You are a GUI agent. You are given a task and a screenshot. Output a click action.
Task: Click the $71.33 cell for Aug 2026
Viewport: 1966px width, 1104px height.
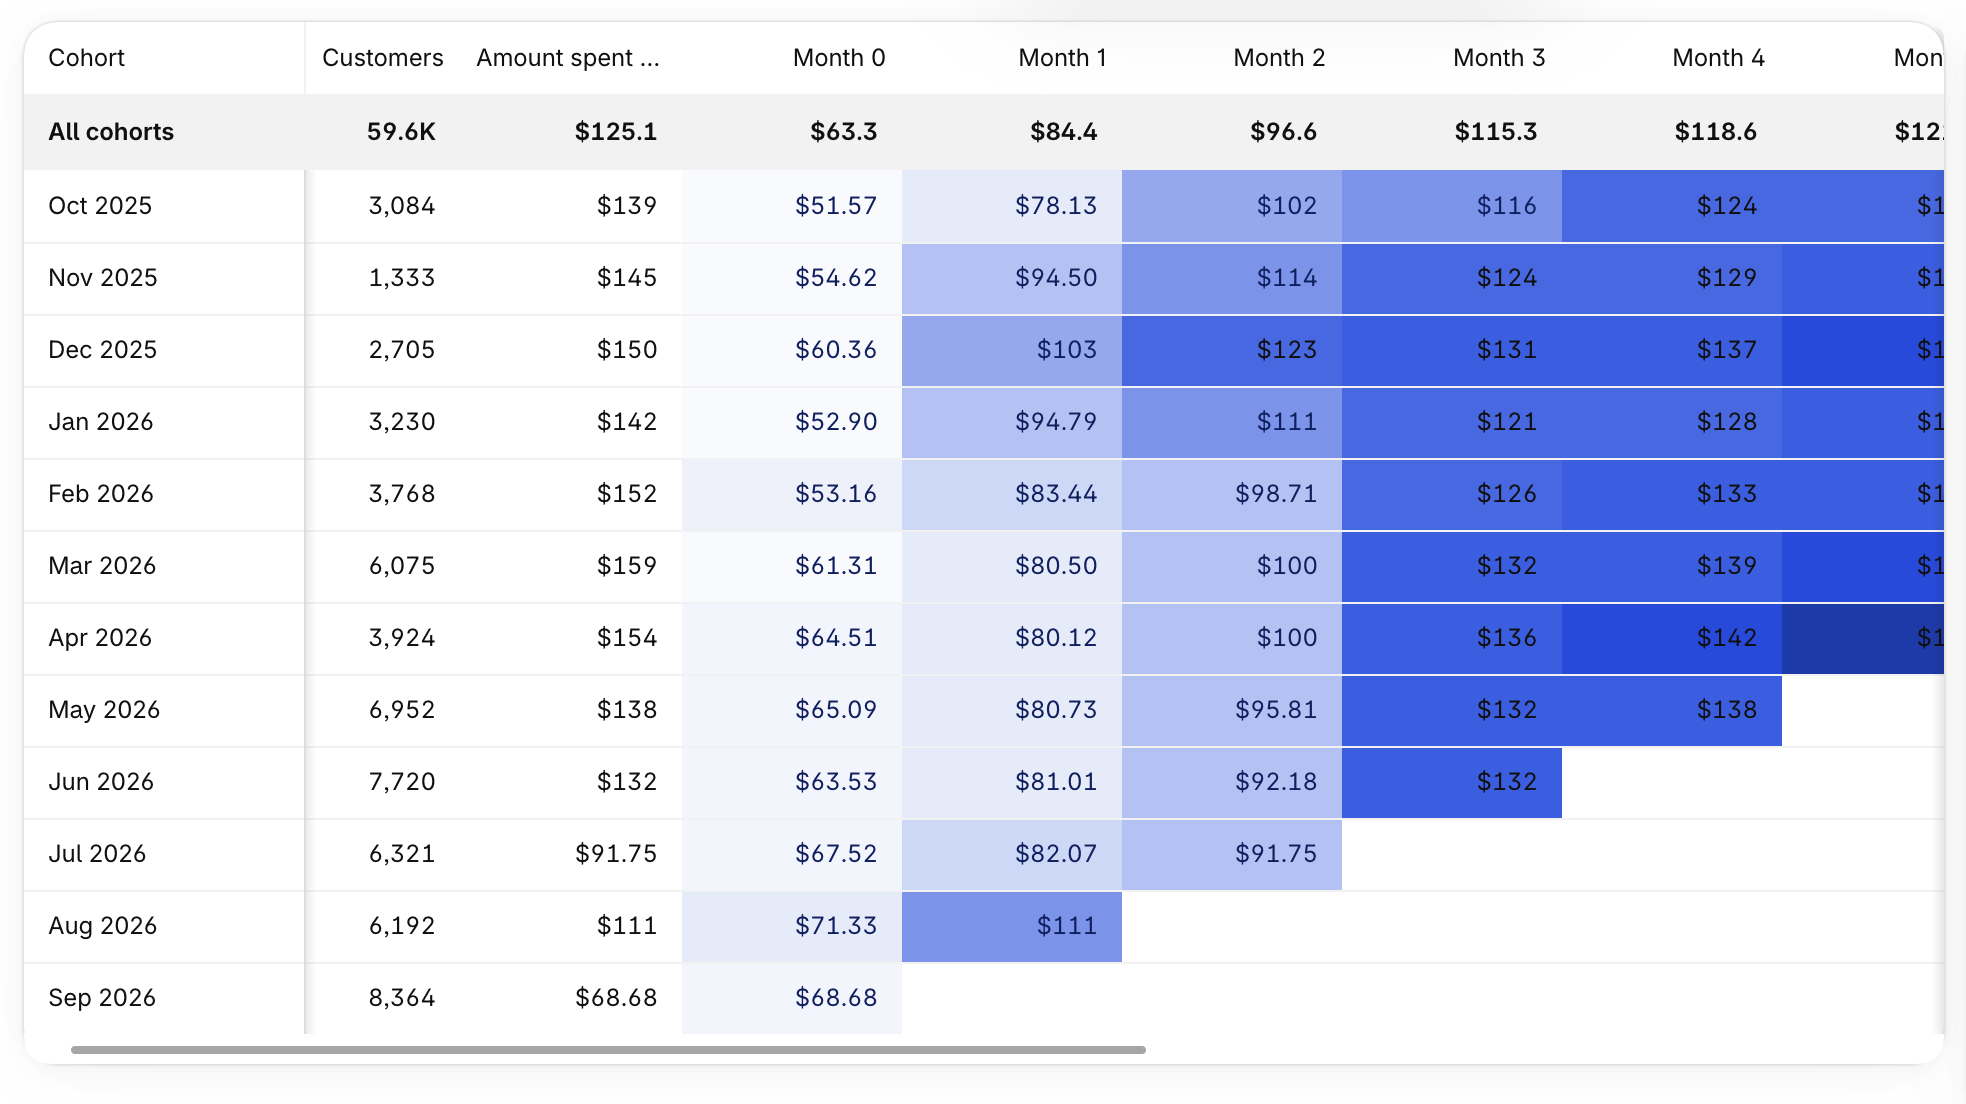[792, 926]
